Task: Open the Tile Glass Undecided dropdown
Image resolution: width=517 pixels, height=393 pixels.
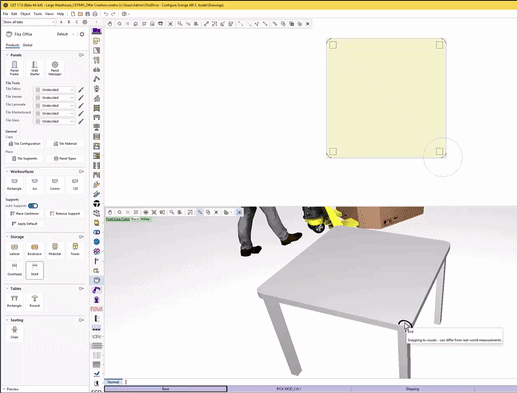Action: tap(54, 121)
